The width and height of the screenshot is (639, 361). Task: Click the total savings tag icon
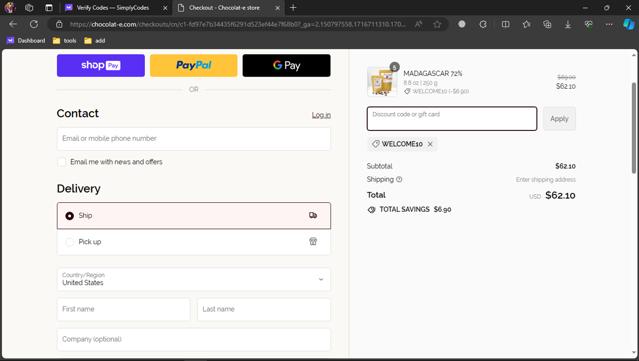[x=371, y=209]
